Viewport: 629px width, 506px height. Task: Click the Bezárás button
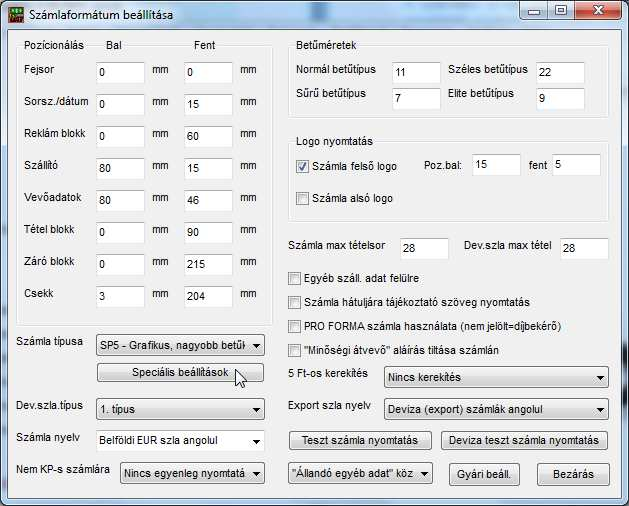click(573, 474)
